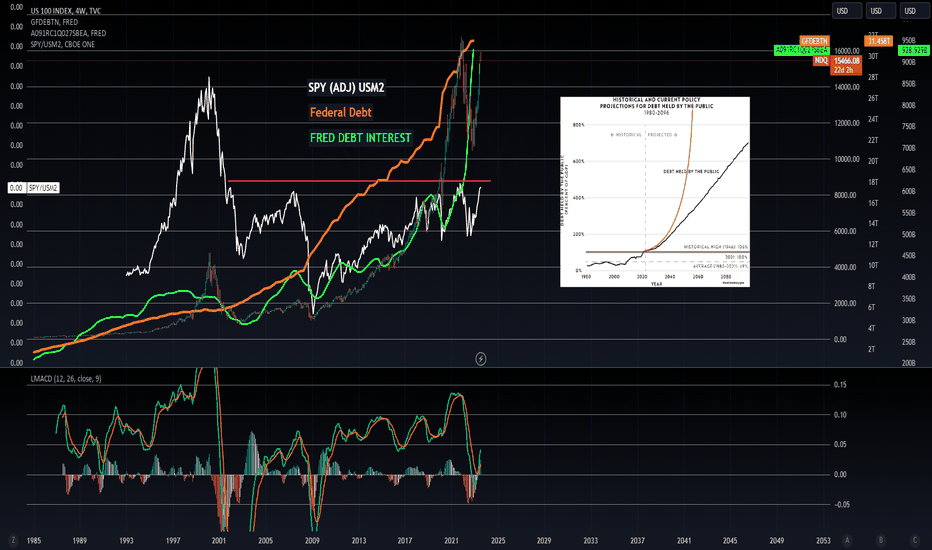Select the SPY/USM2, CBOE ONE legend entry
The height and width of the screenshot is (550, 932).
62,45
